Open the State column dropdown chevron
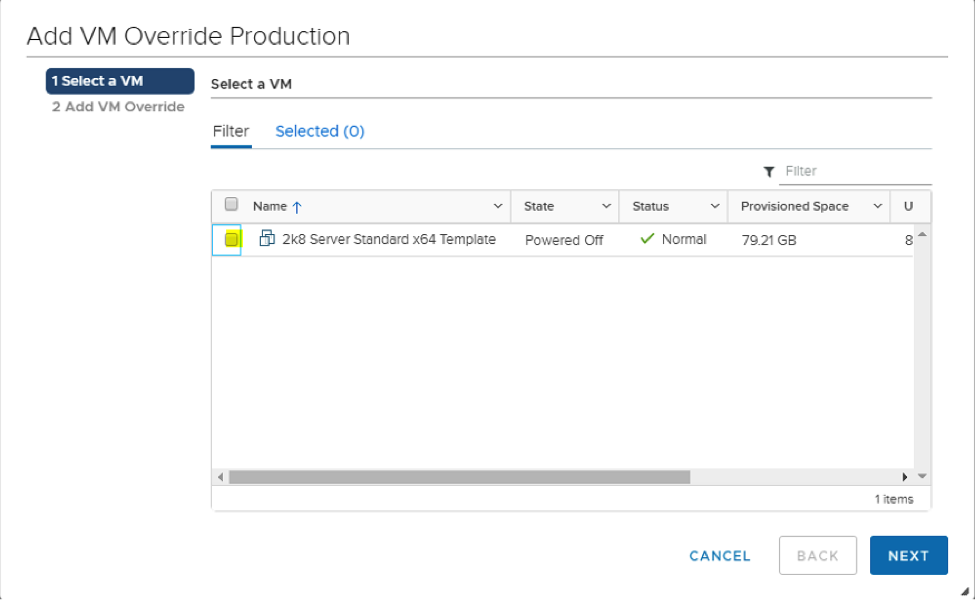The height and width of the screenshot is (600, 975). click(606, 206)
